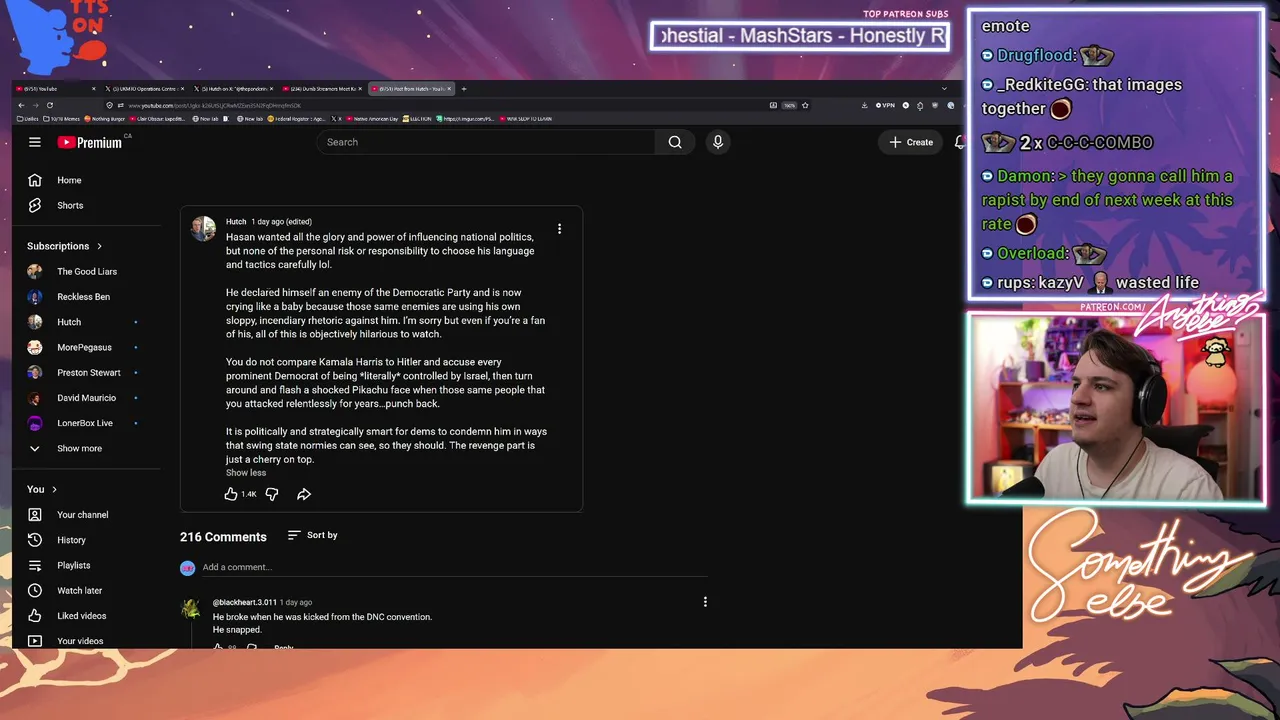
Task: Click the @blackheart.3.011 username
Action: [x=244, y=602]
